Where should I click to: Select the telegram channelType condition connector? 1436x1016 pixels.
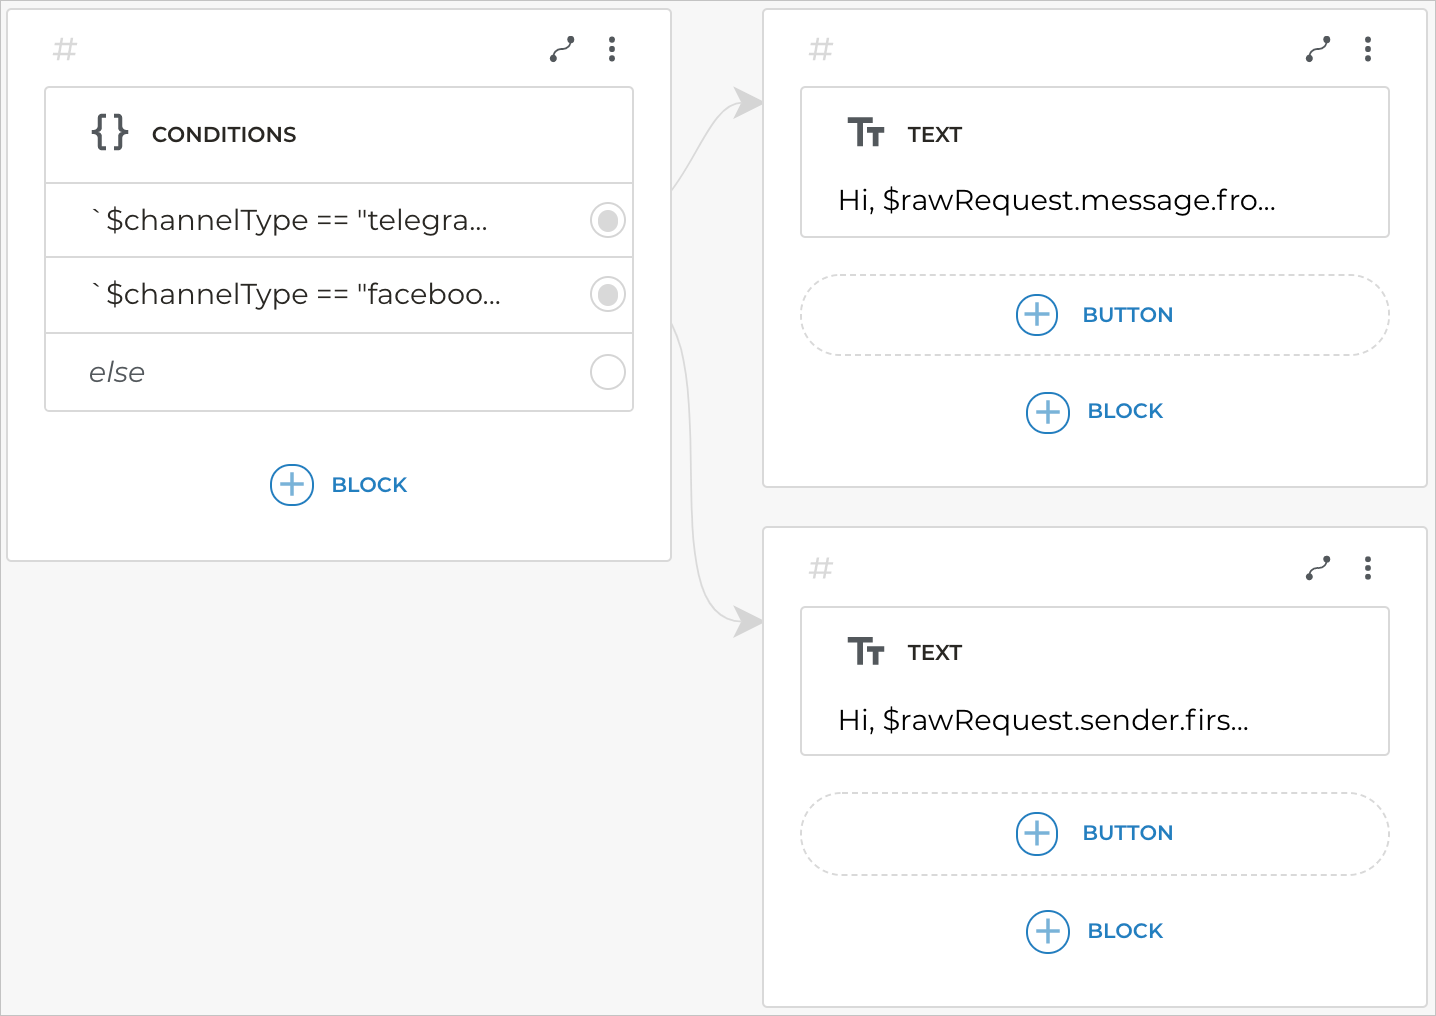607,220
